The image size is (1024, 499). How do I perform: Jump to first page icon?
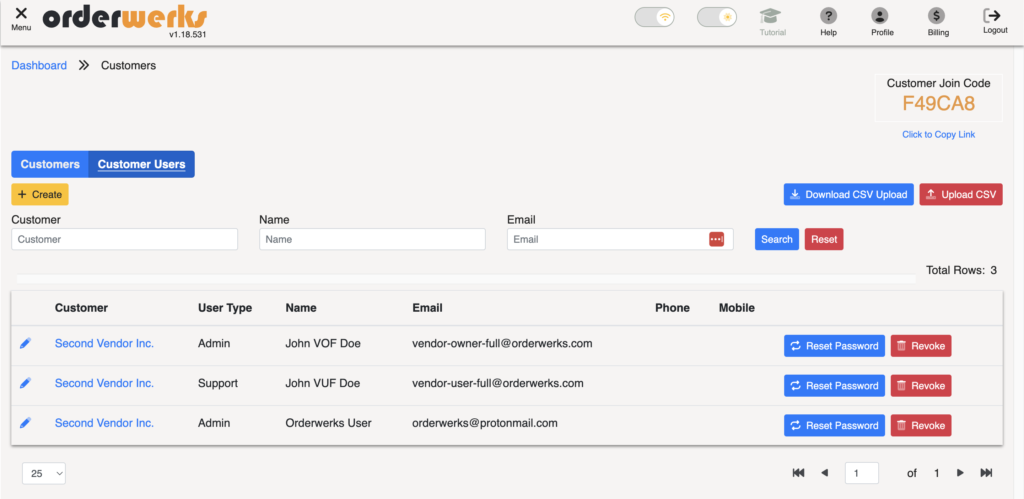pyautogui.click(x=798, y=473)
